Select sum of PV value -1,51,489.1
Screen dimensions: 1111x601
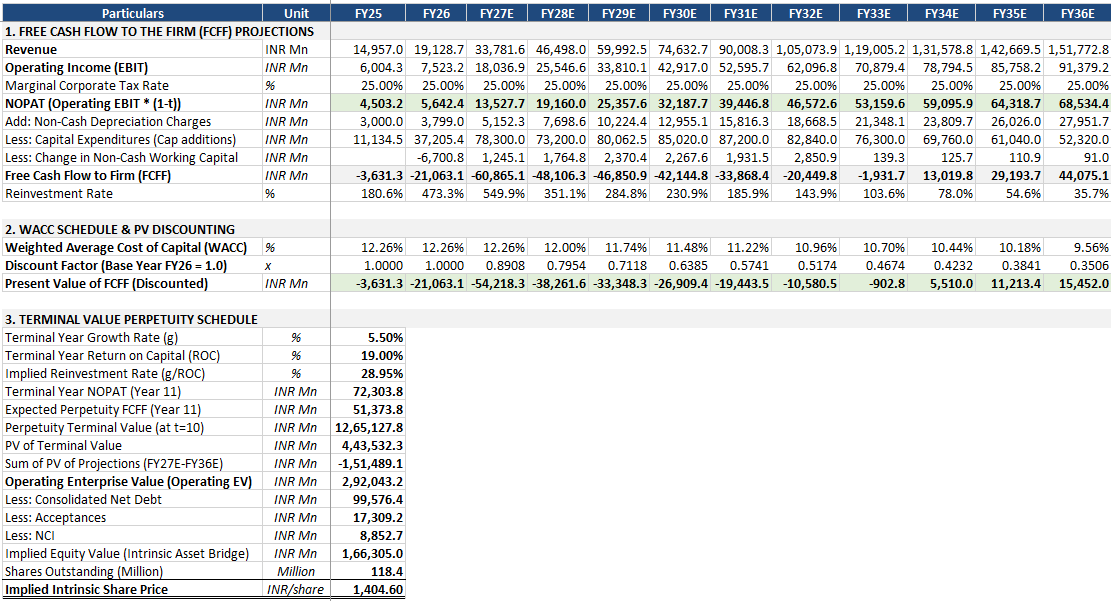[x=371, y=464]
